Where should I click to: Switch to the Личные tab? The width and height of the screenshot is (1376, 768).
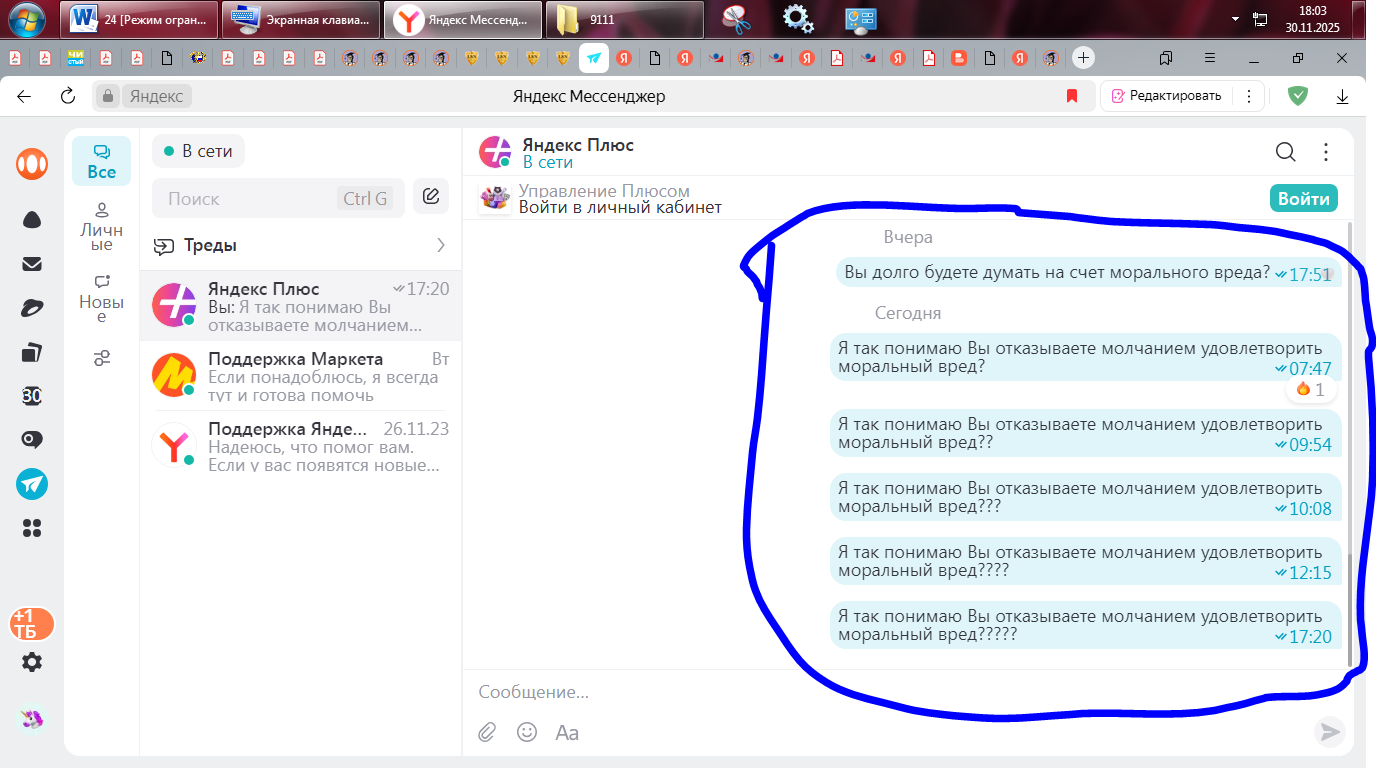pyautogui.click(x=101, y=226)
